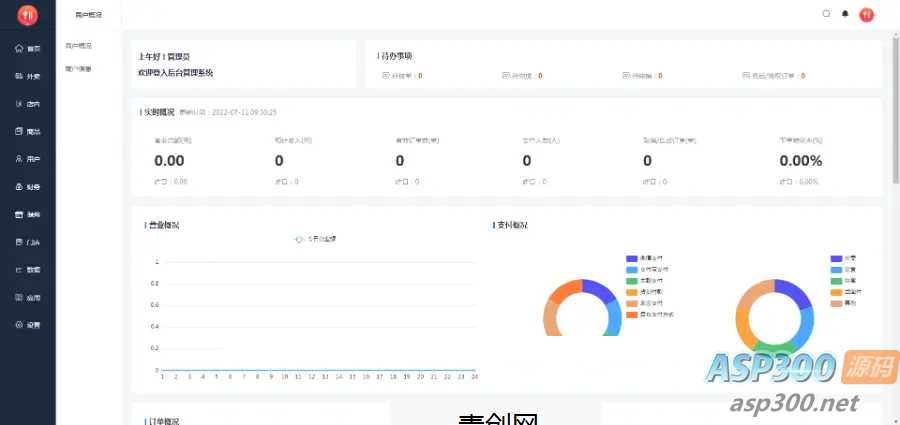Click the restaurant logo in the sidebar
Screen dimensions: 900x425
(27, 15)
